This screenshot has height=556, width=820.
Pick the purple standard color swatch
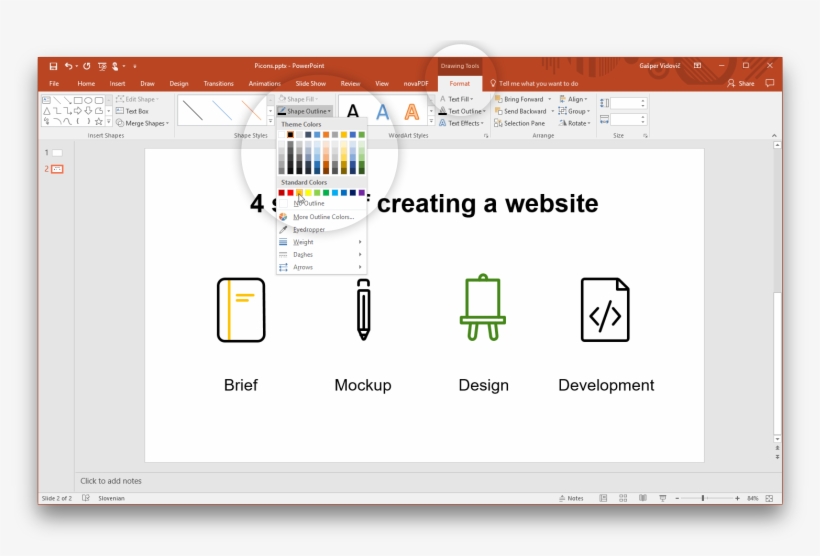361,192
